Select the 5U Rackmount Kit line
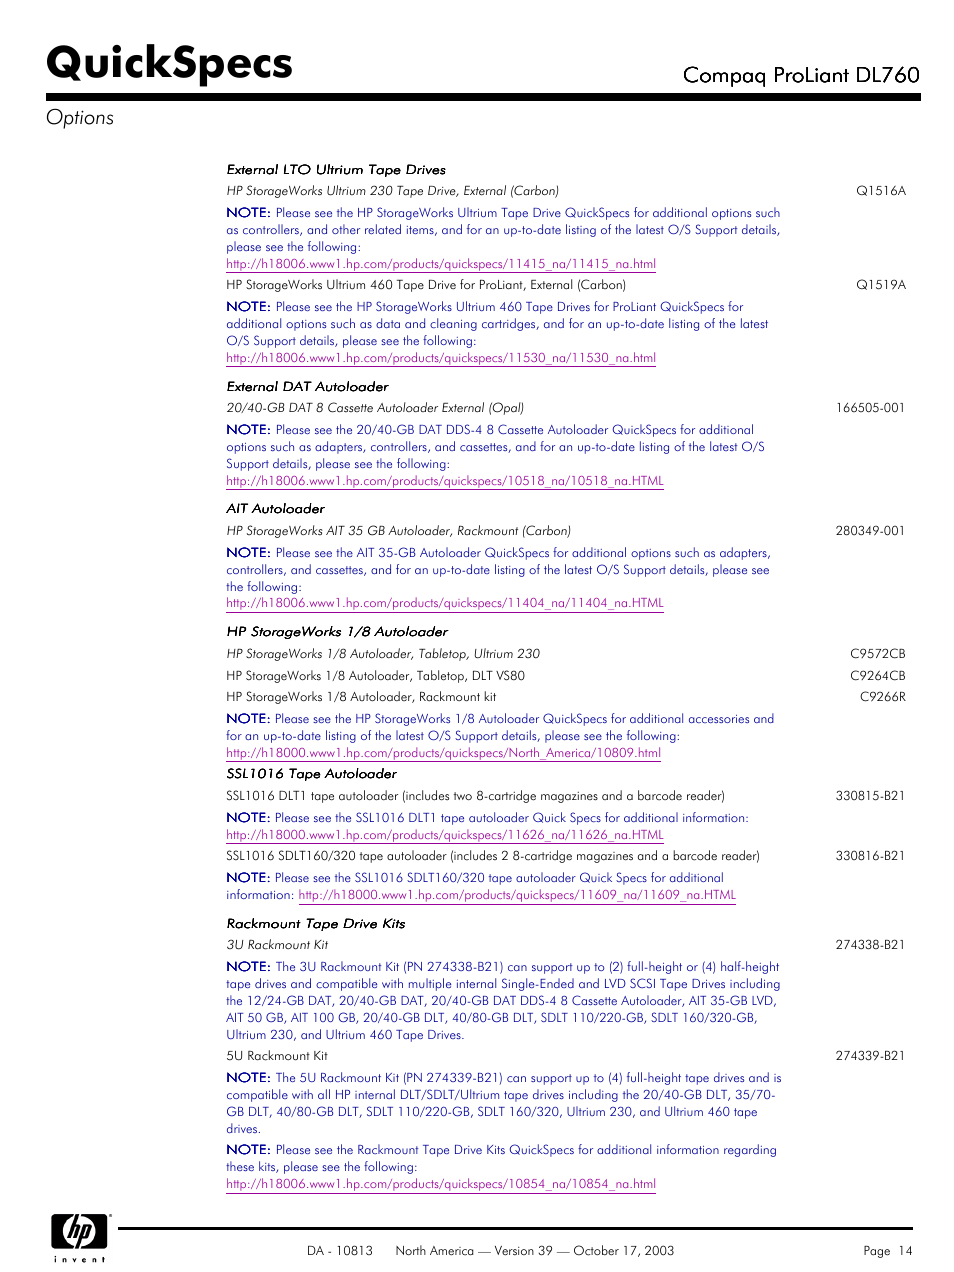This screenshot has height=1272, width=954. click(277, 1056)
